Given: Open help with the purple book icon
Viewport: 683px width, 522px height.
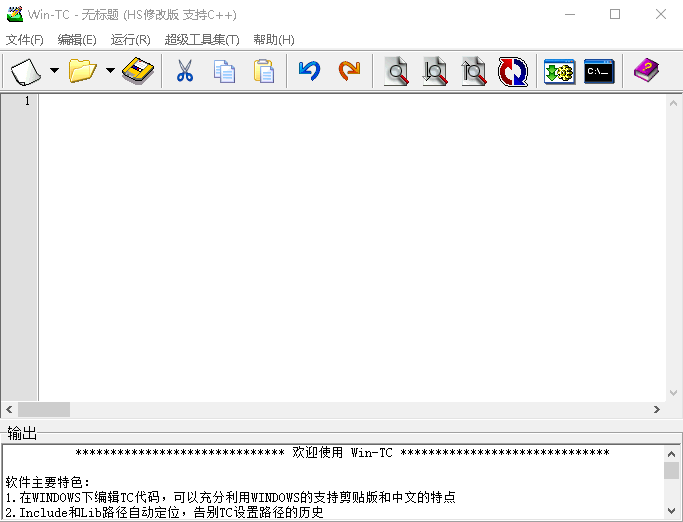Looking at the screenshot, I should (x=646, y=71).
